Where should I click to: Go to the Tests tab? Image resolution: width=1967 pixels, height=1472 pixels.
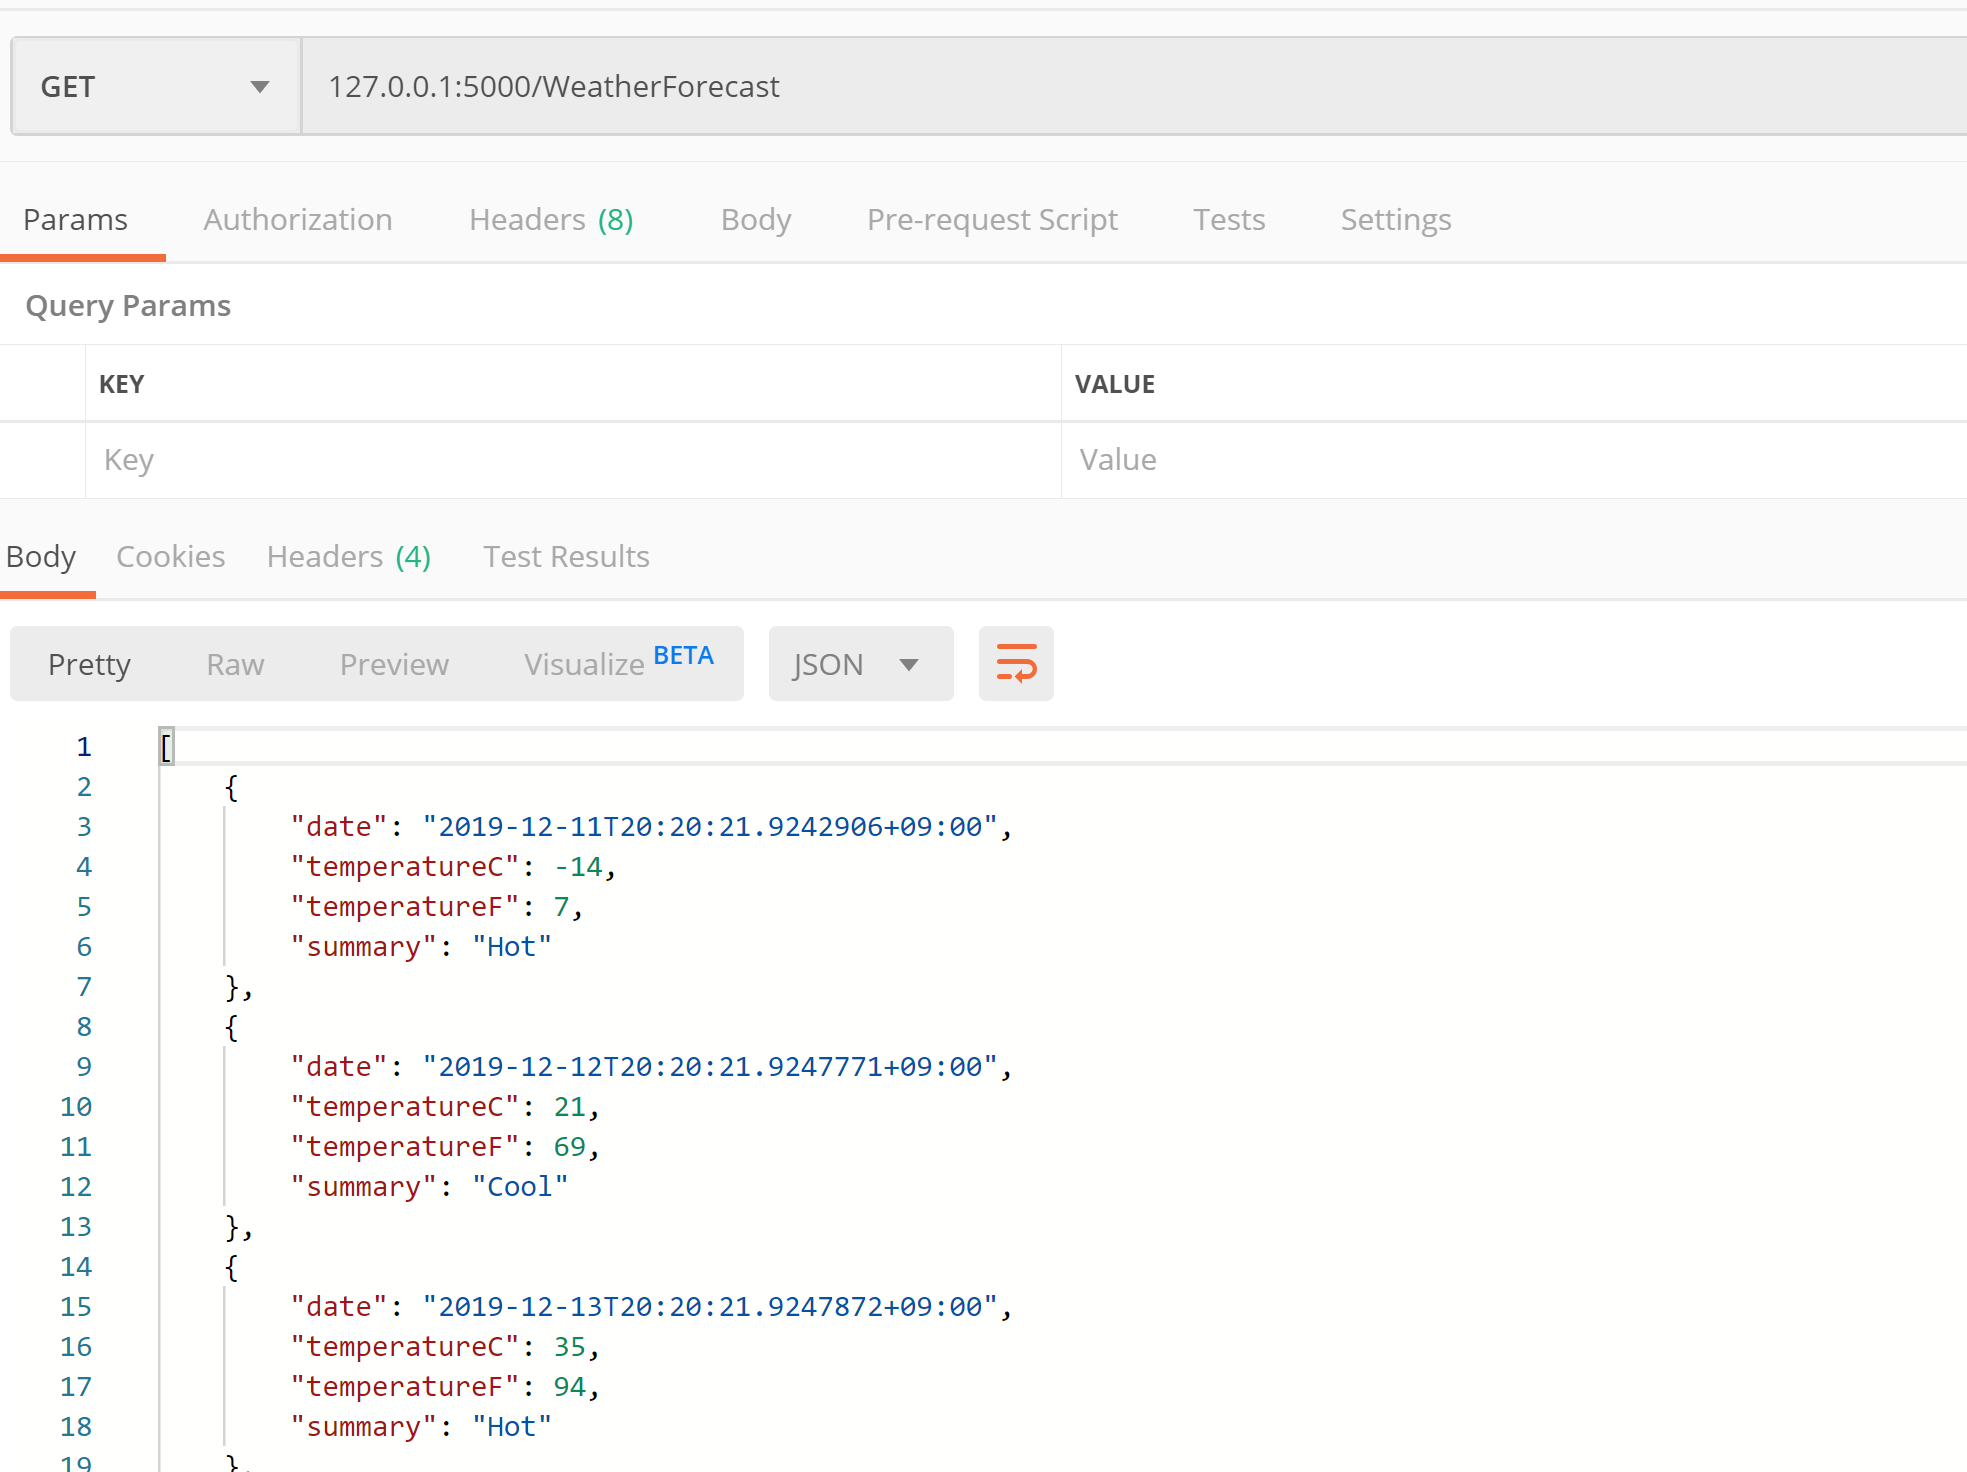(1228, 220)
